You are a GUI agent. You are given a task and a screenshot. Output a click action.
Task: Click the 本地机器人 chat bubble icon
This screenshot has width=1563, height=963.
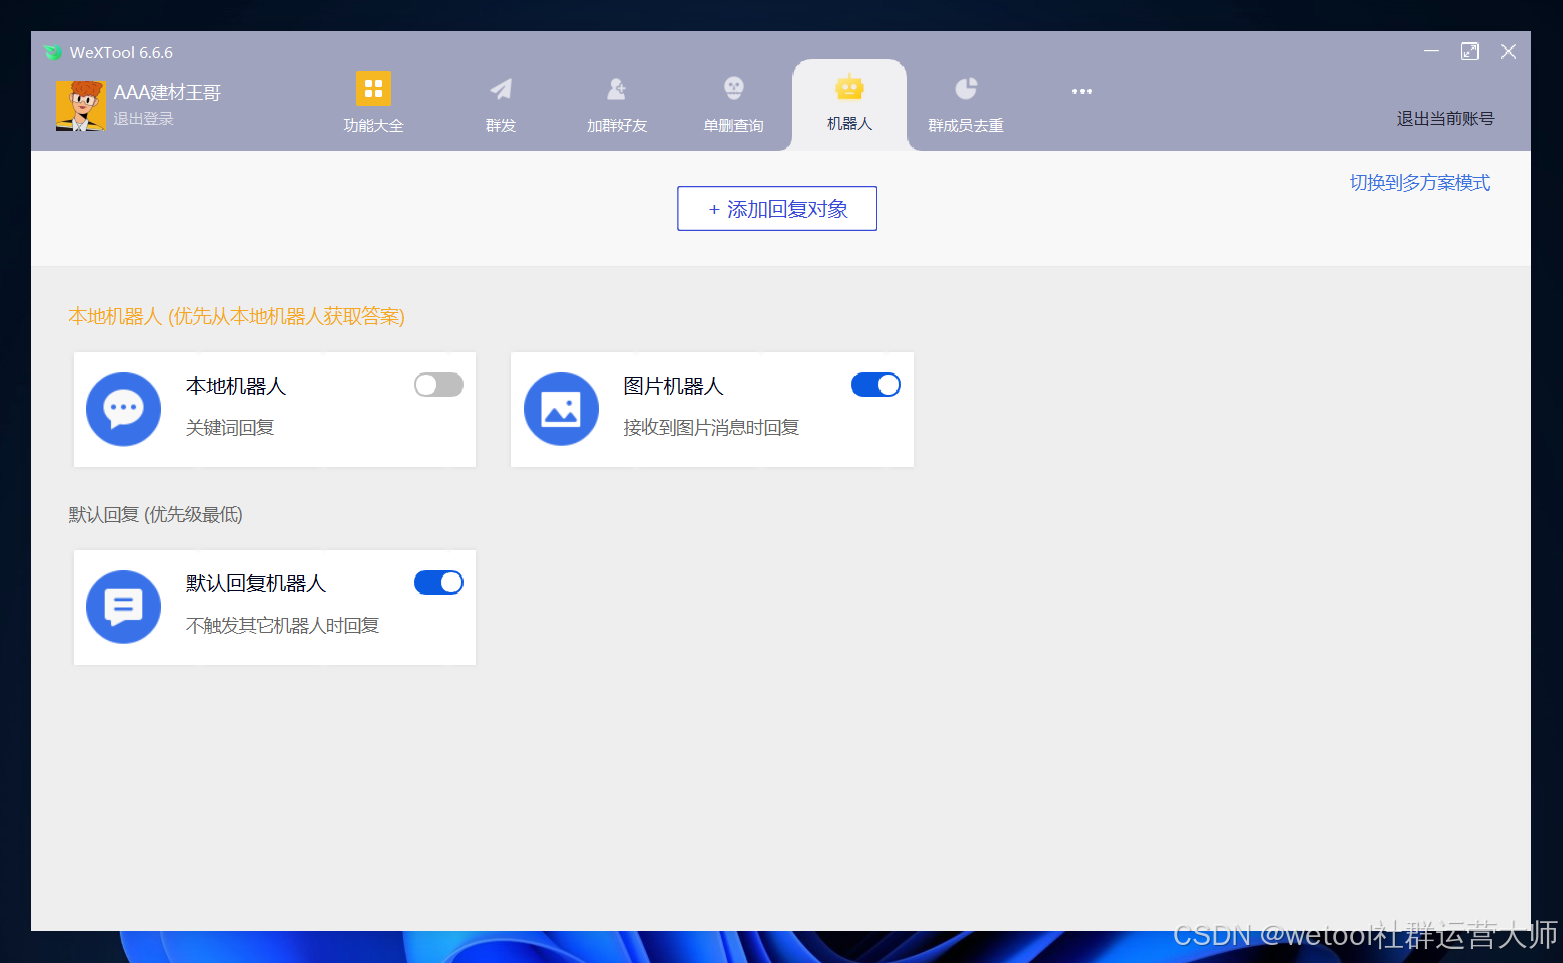124,409
